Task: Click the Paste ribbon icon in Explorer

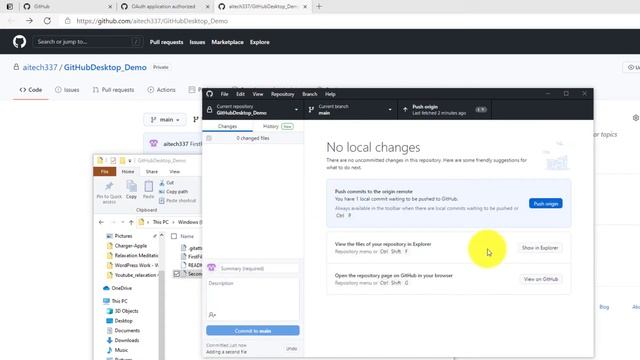Action: pyautogui.click(x=149, y=189)
